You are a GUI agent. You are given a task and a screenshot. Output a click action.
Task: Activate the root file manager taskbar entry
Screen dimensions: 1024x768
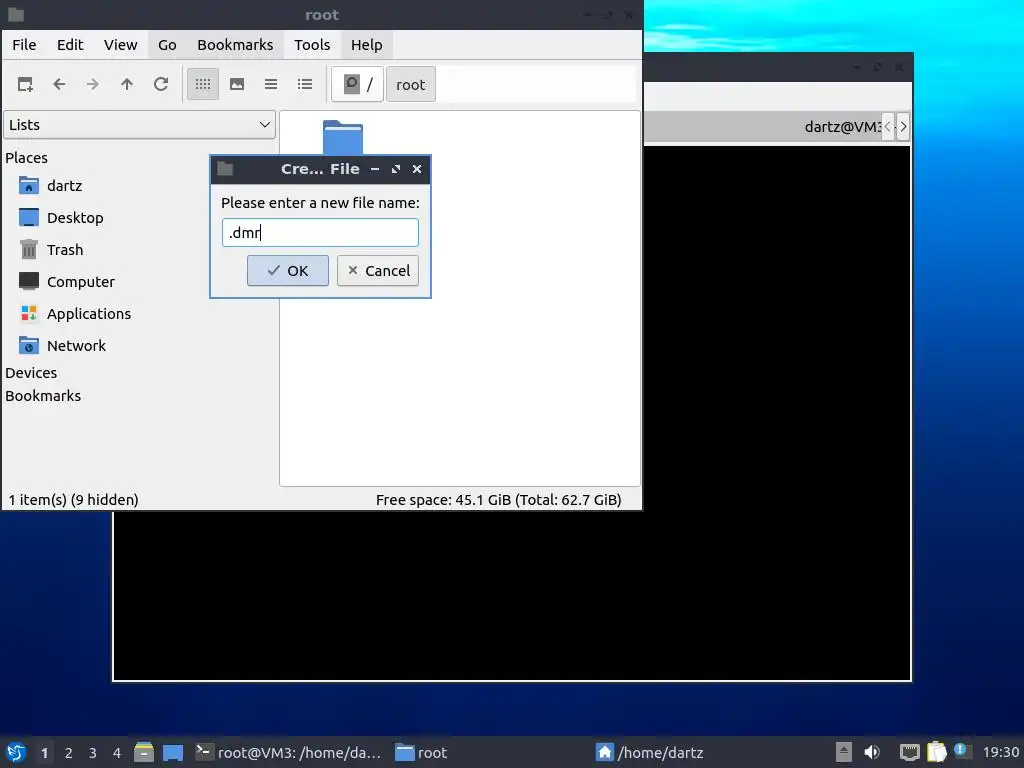[x=422, y=752]
